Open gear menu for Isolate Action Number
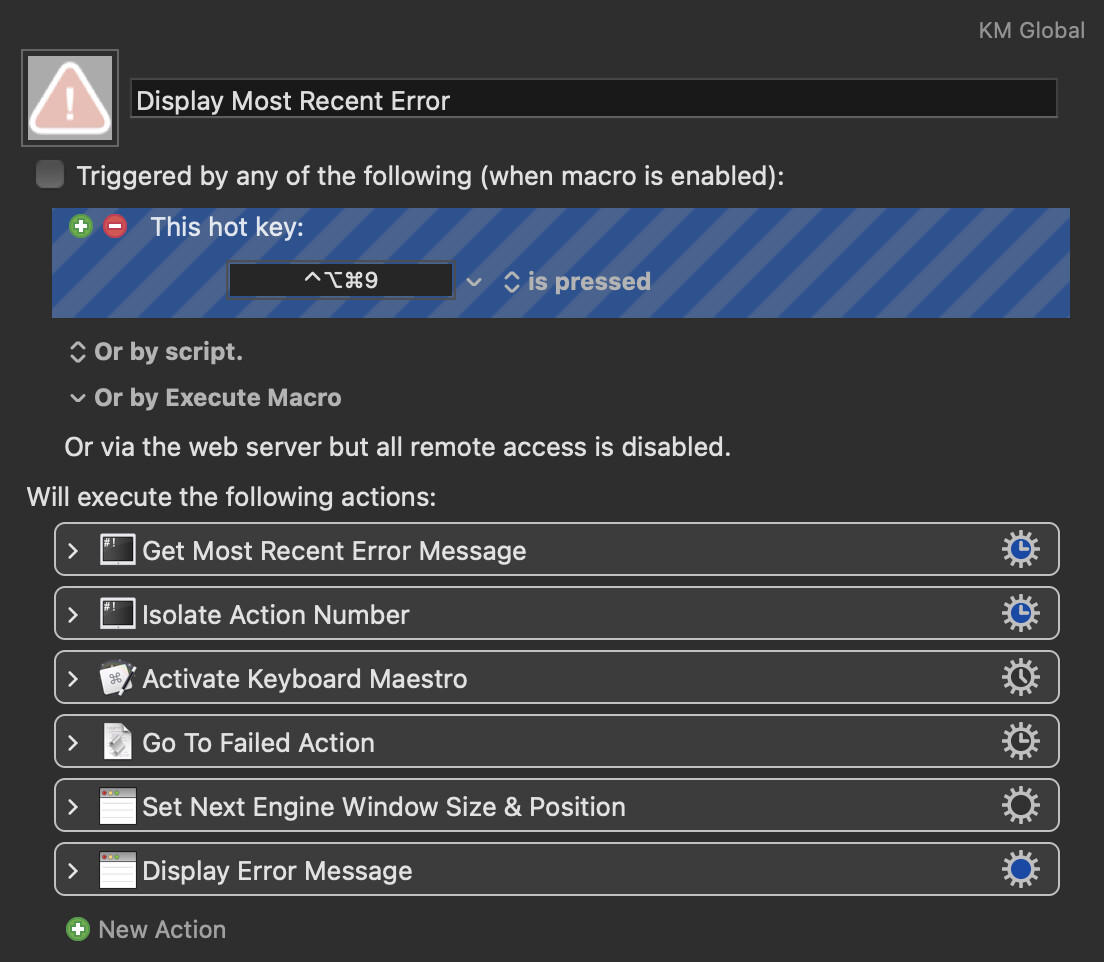1104x962 pixels. tap(1020, 614)
